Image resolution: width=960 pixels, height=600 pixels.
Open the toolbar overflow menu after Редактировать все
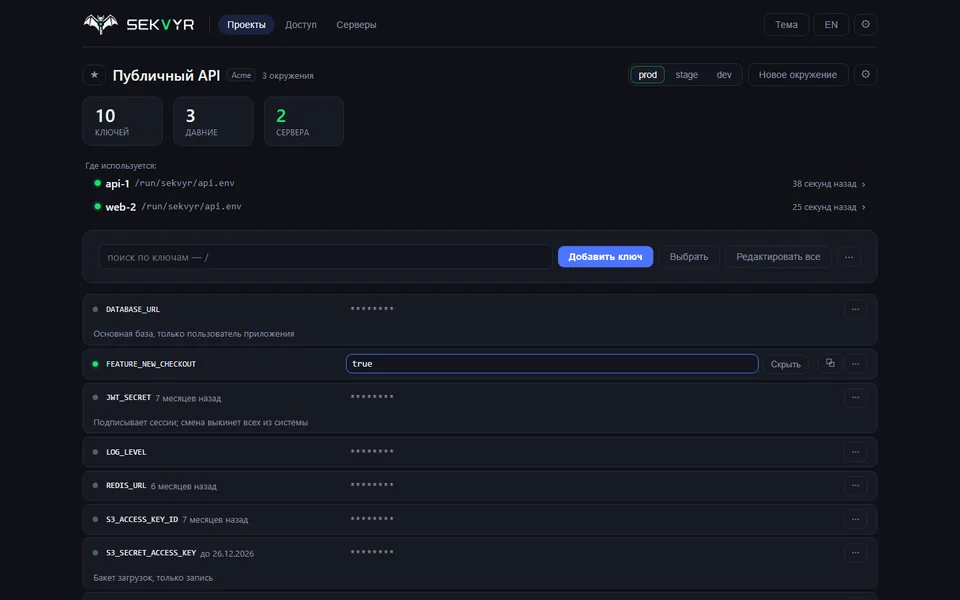849,257
